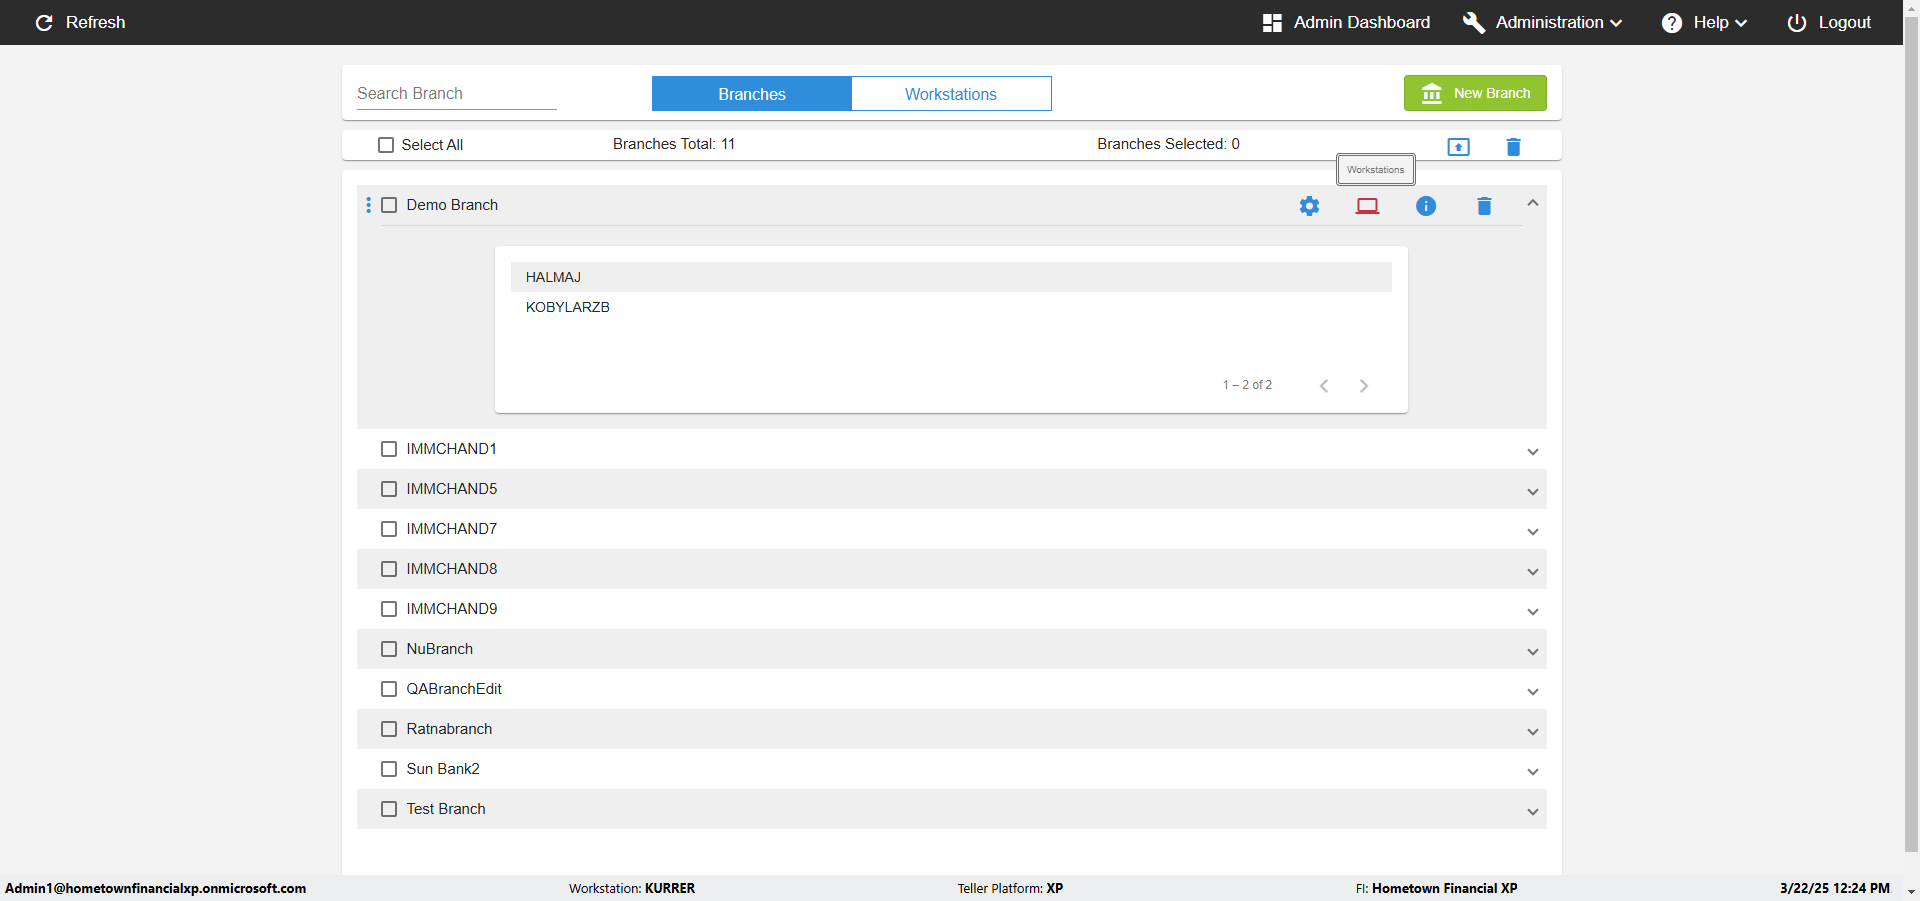Expand the IMMCHAND9 branch row
Image resolution: width=1920 pixels, height=901 pixels.
pos(1533,611)
